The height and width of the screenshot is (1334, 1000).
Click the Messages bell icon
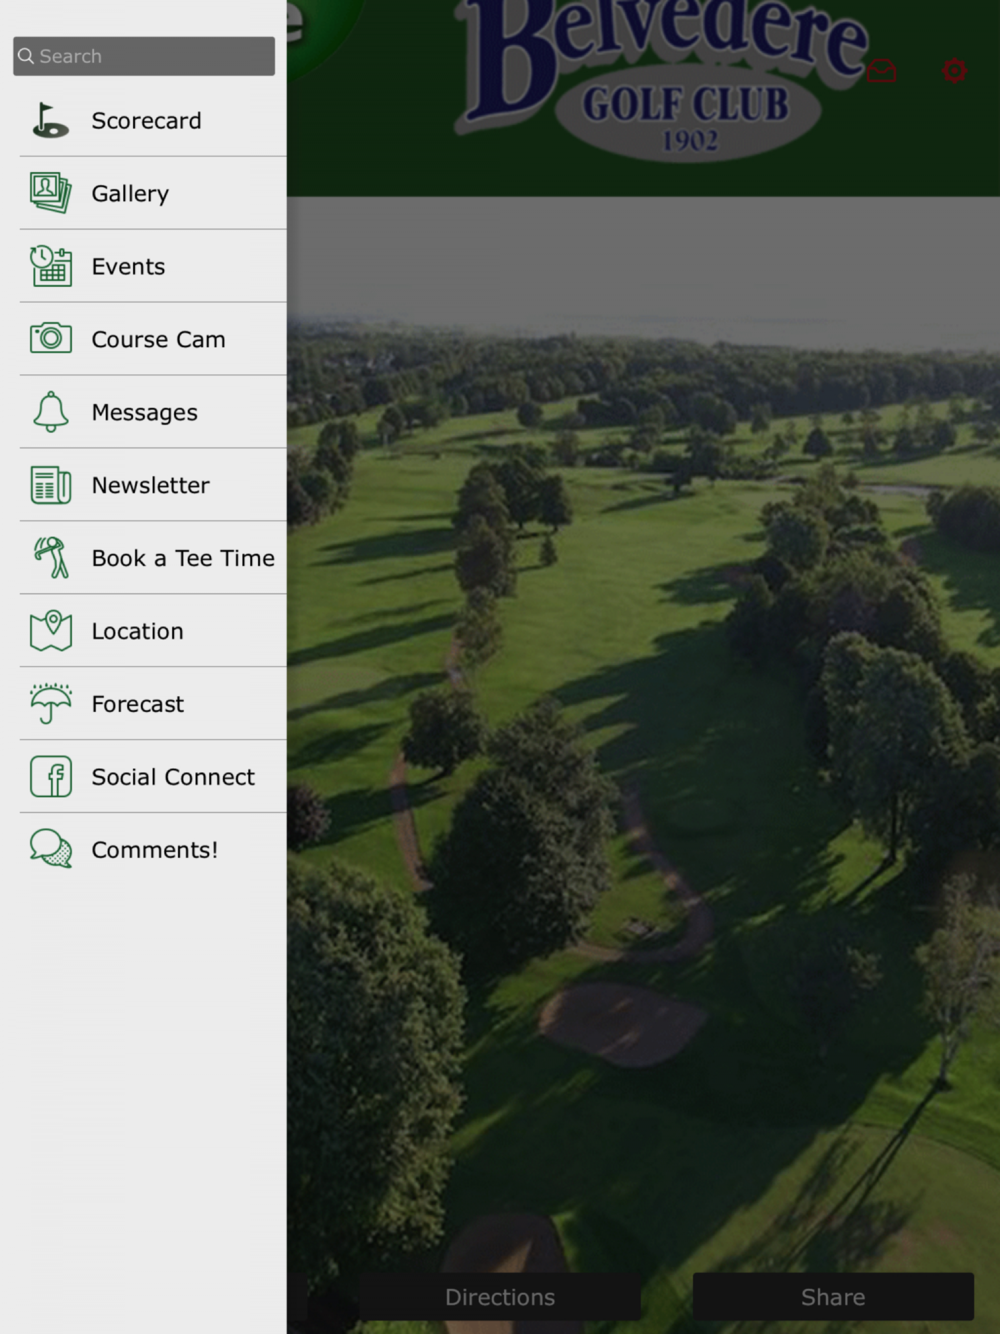[x=50, y=412]
